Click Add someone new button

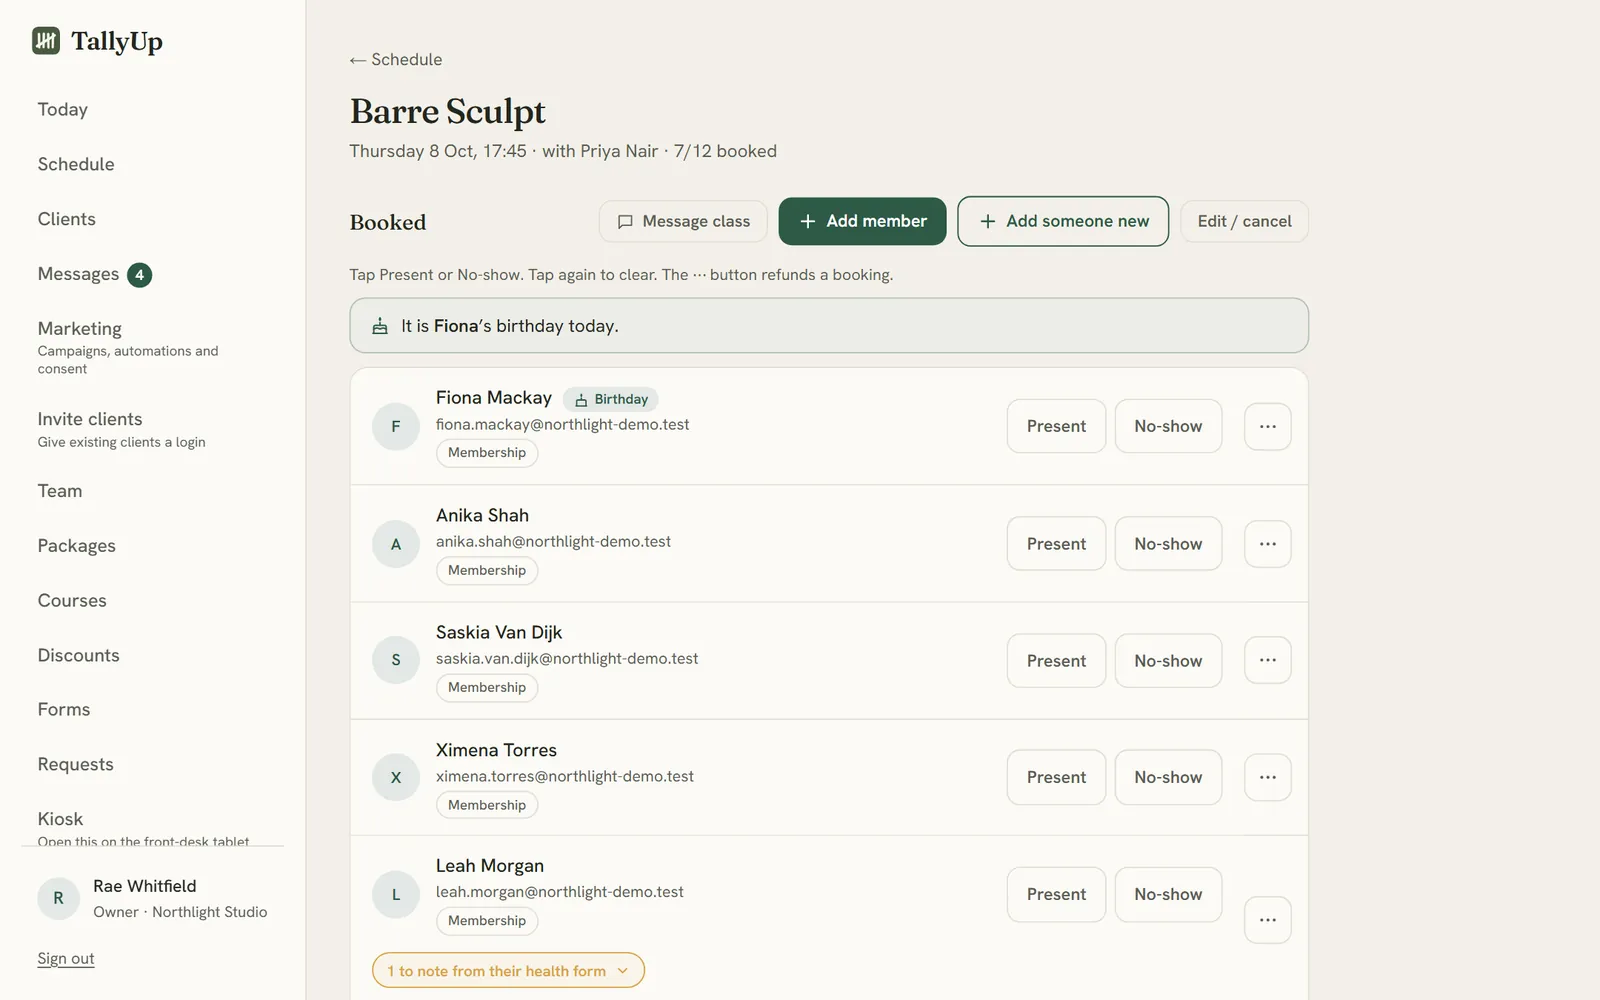click(1063, 221)
